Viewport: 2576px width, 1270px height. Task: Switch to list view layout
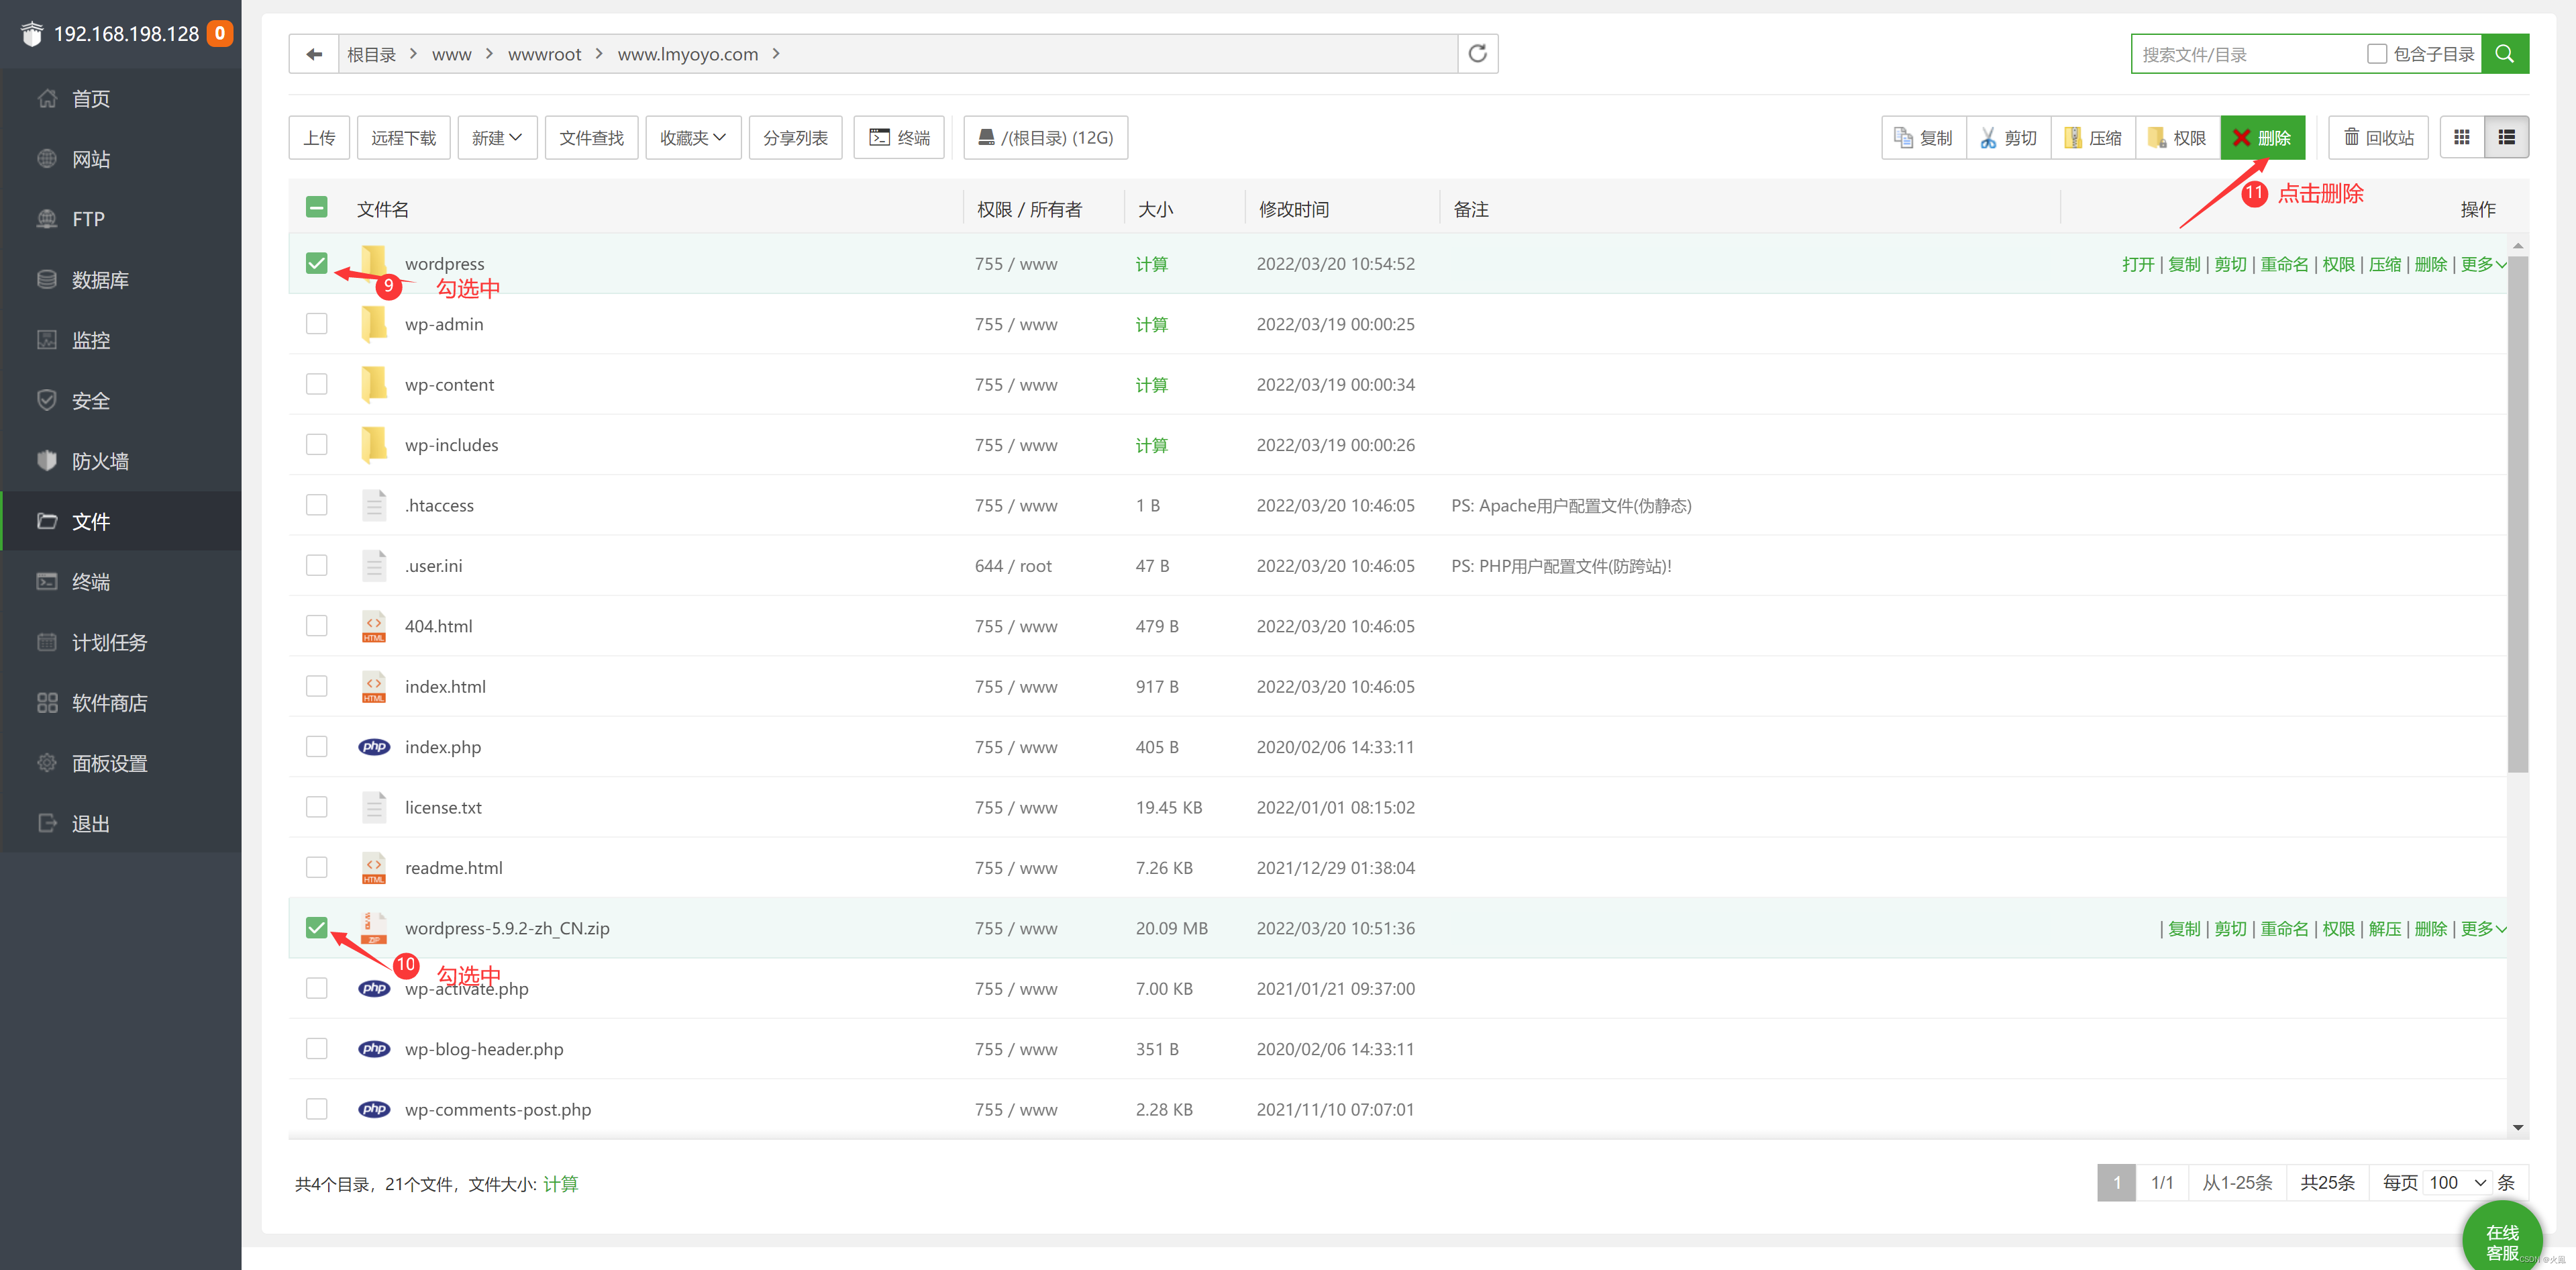2506,137
